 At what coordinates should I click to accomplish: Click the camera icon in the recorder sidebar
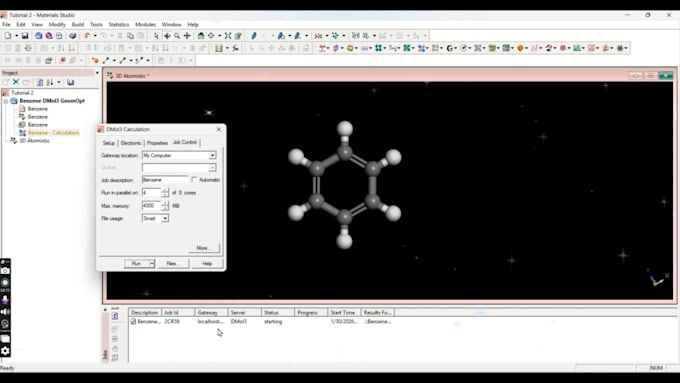[x=5, y=271]
